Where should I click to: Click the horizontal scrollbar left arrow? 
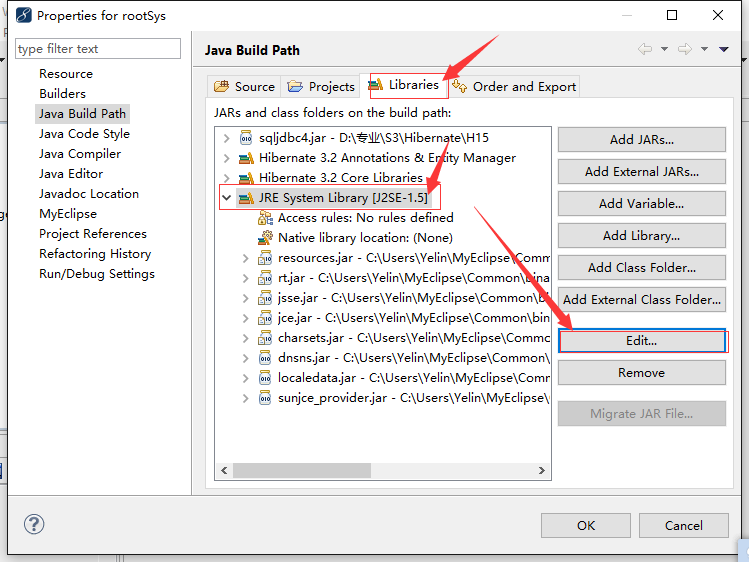[x=225, y=470]
